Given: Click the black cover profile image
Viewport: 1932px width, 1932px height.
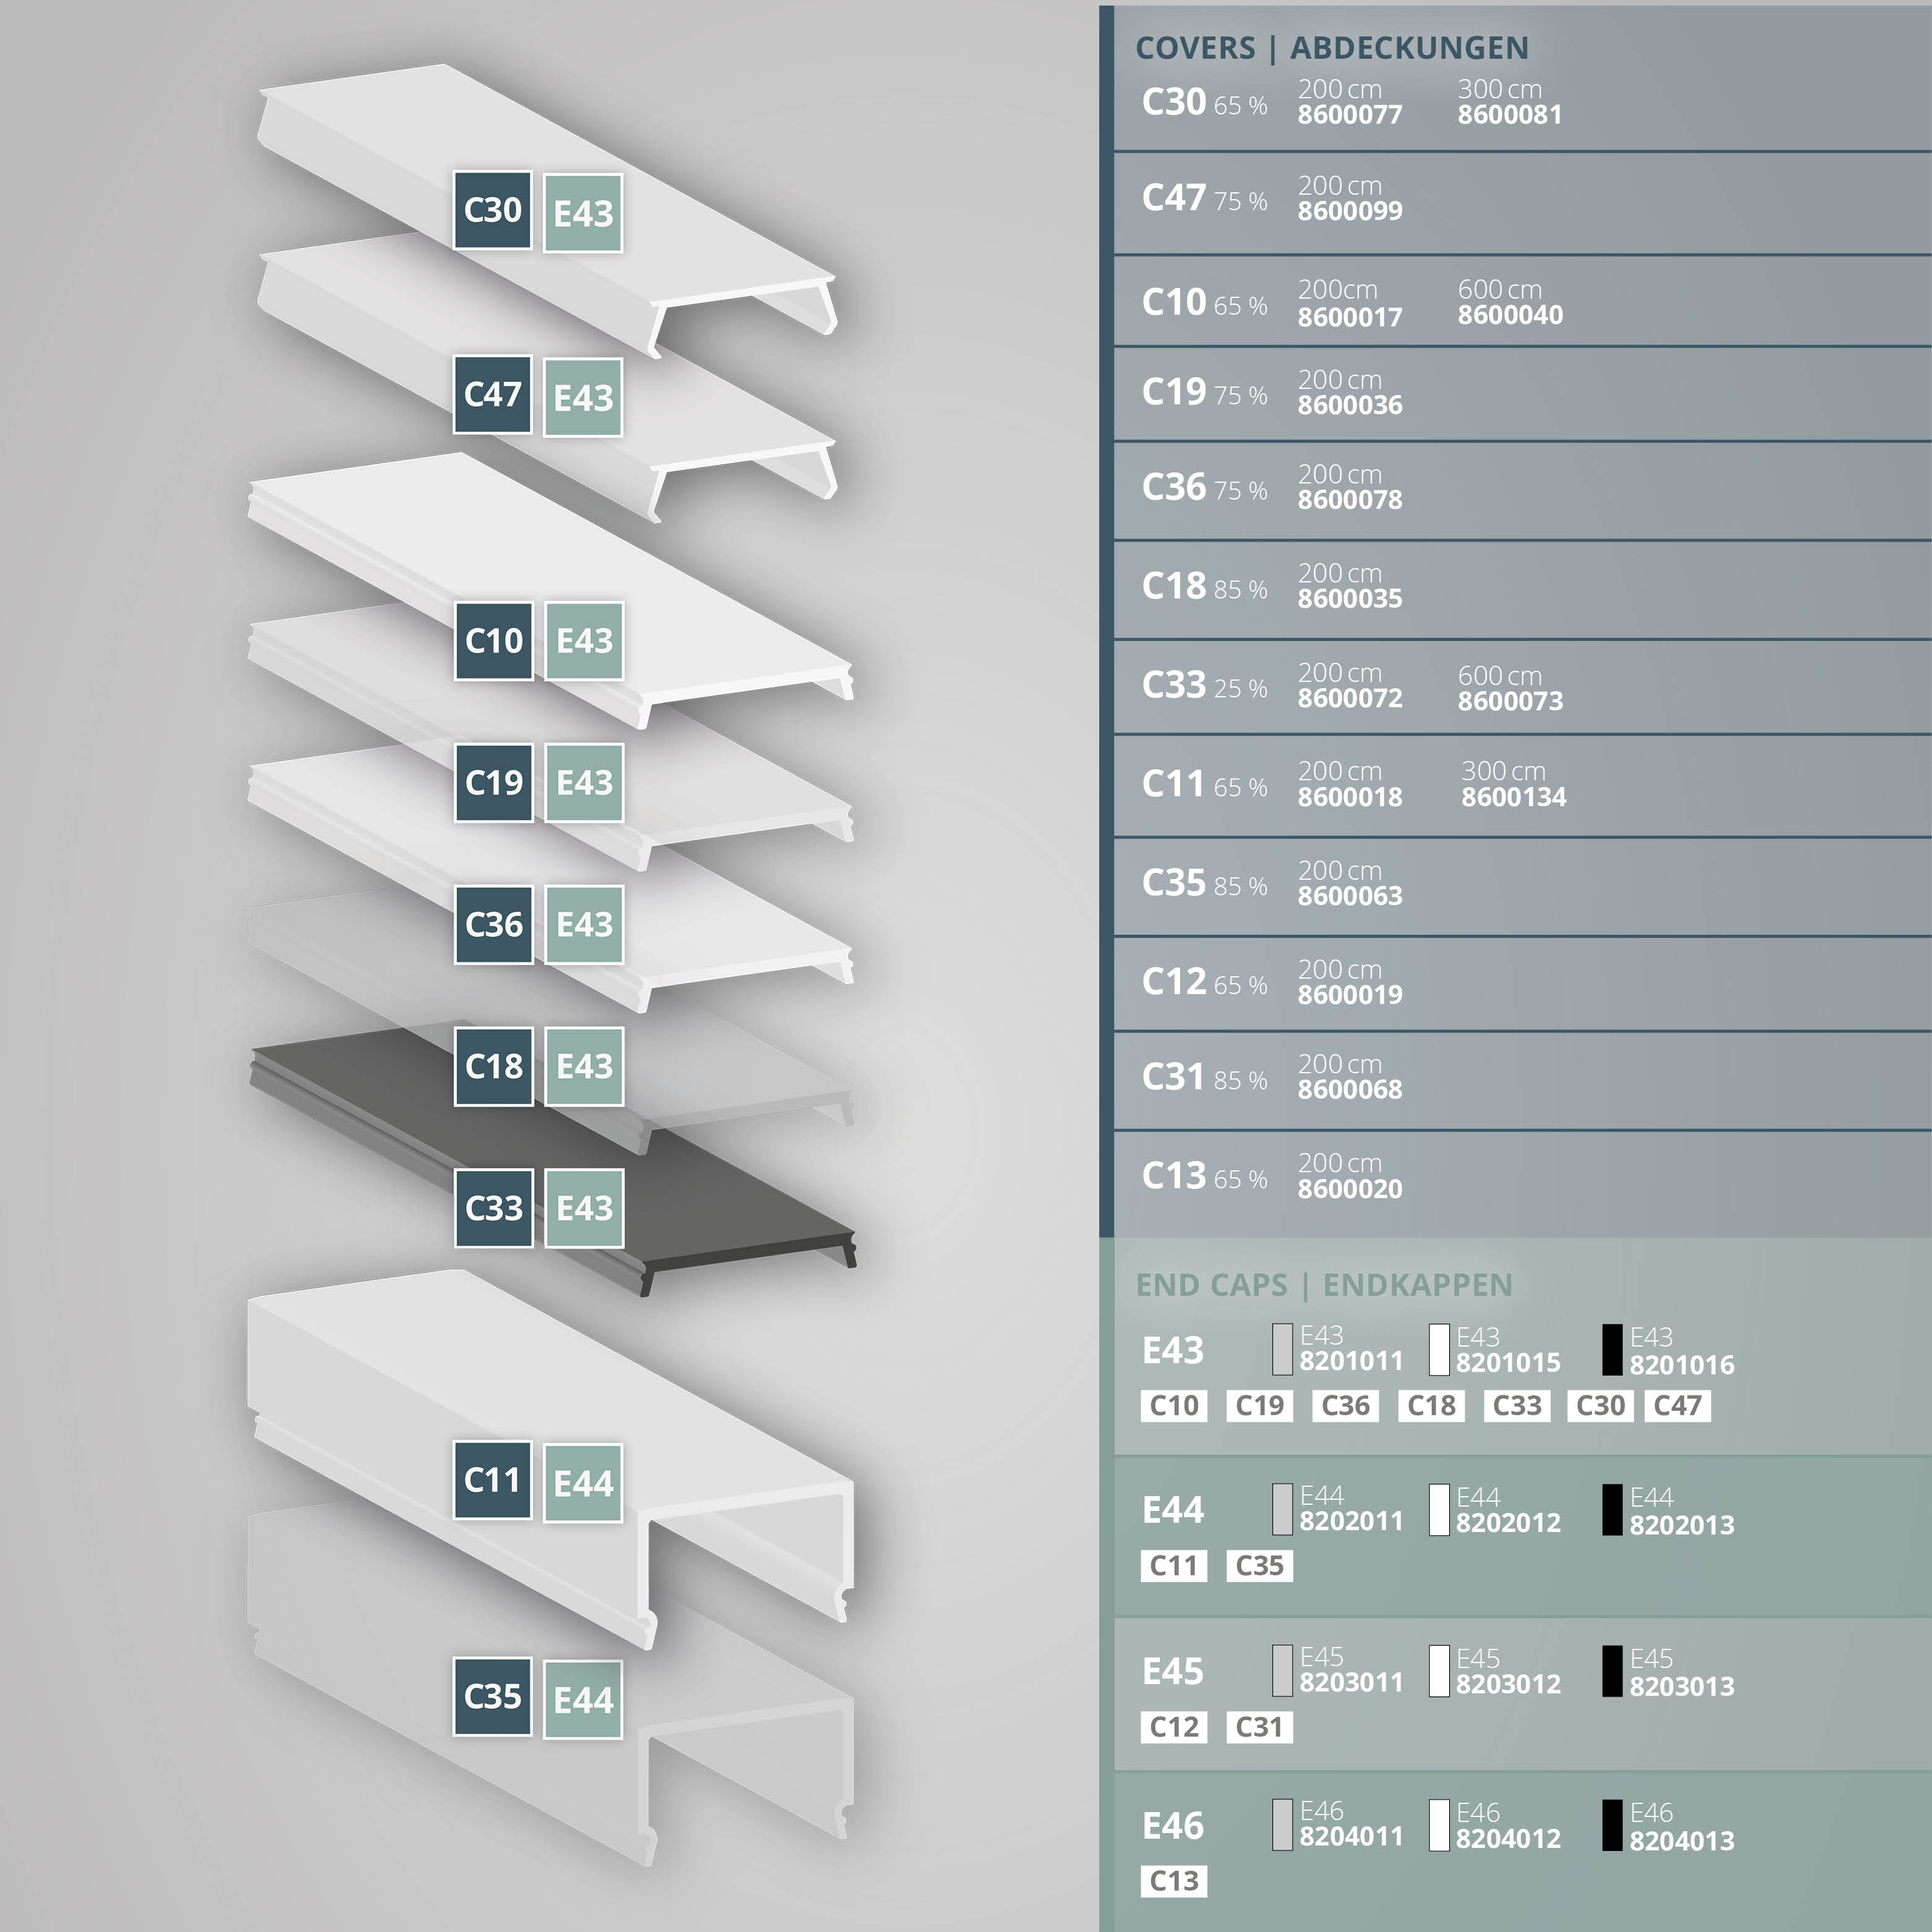Looking at the screenshot, I should point(700,1200).
